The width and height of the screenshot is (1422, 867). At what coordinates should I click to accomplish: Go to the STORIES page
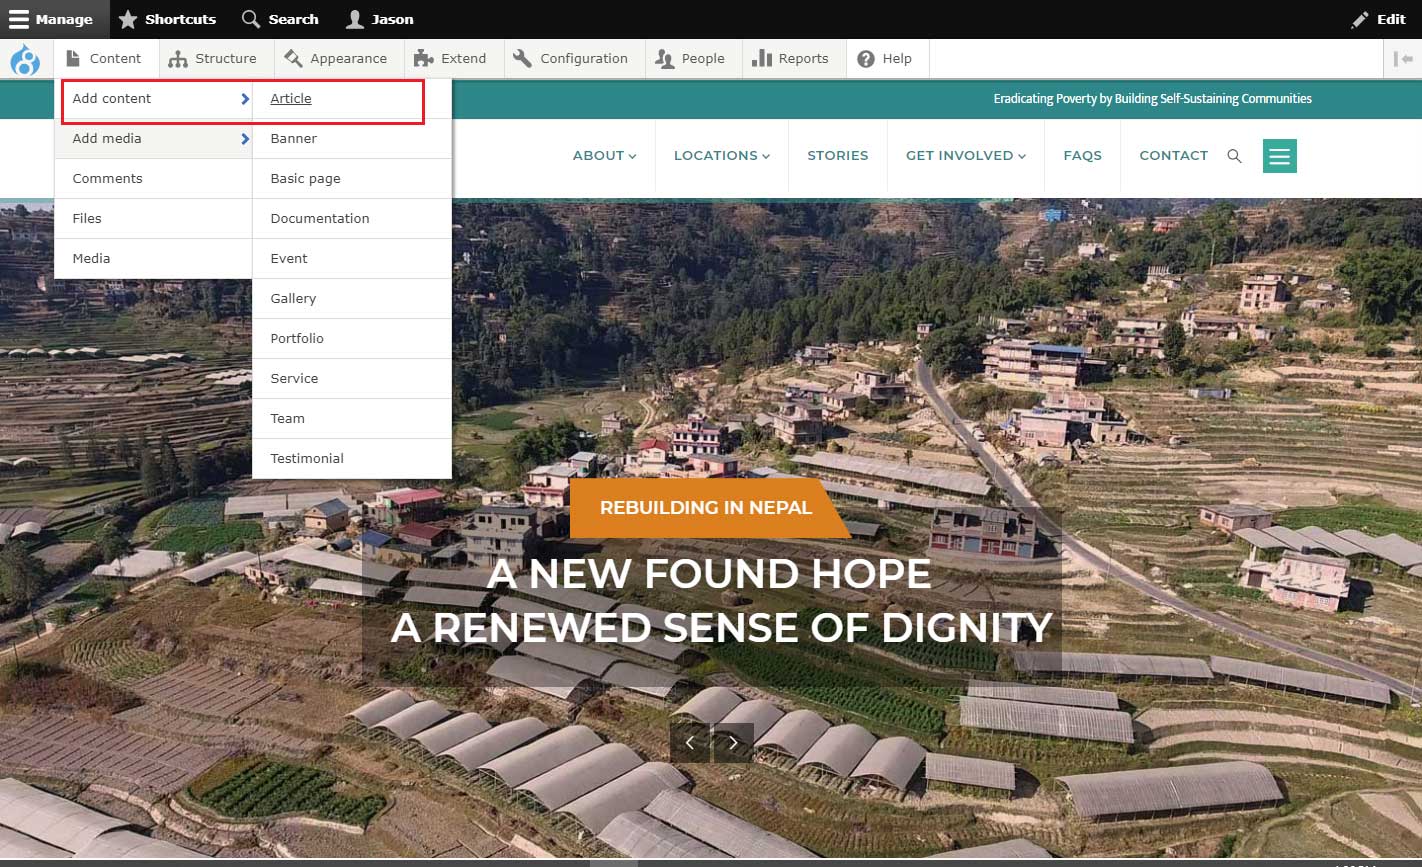tap(838, 156)
